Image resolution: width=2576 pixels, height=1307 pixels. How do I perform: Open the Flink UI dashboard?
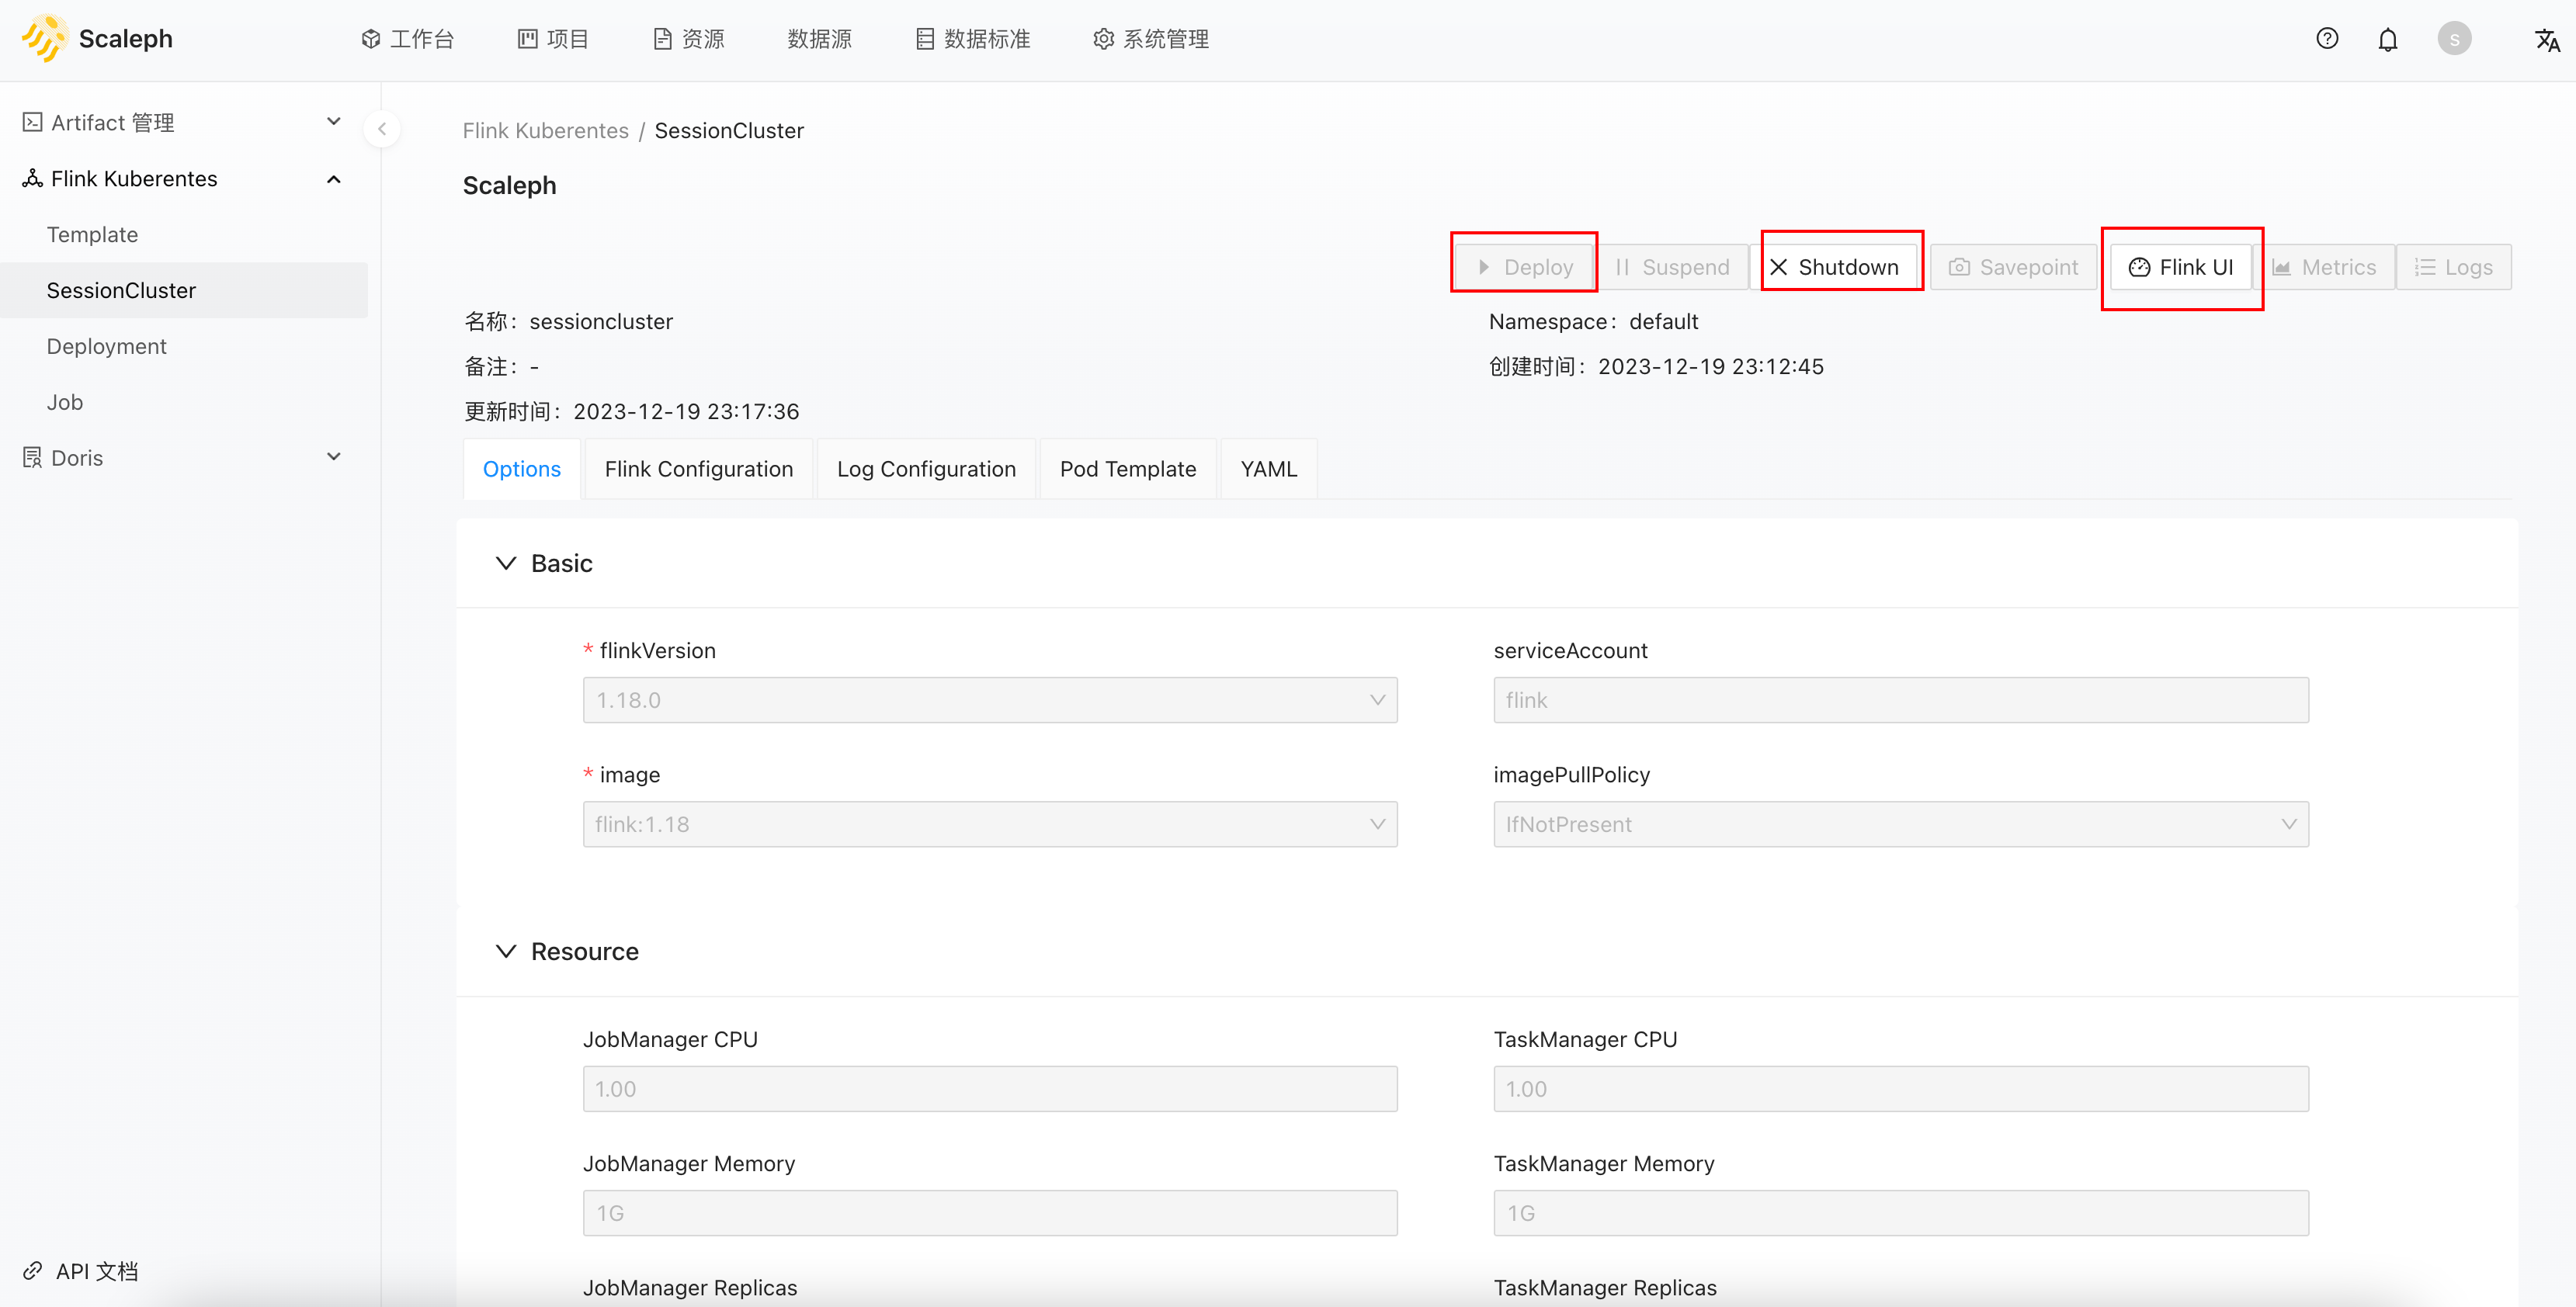(2181, 267)
